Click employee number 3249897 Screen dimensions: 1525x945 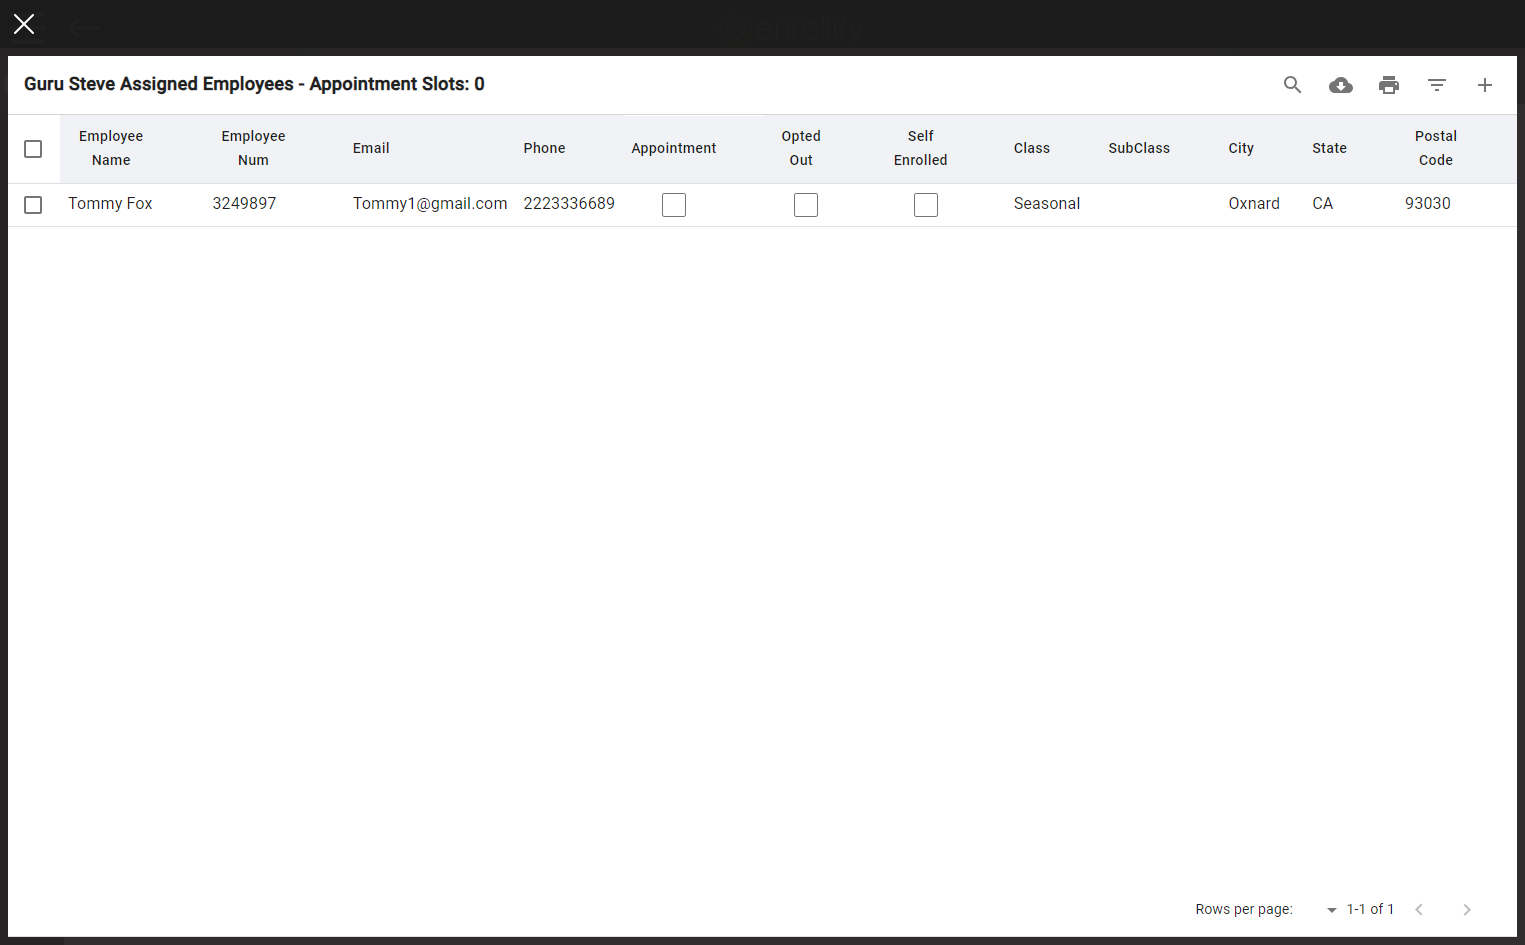tap(244, 204)
